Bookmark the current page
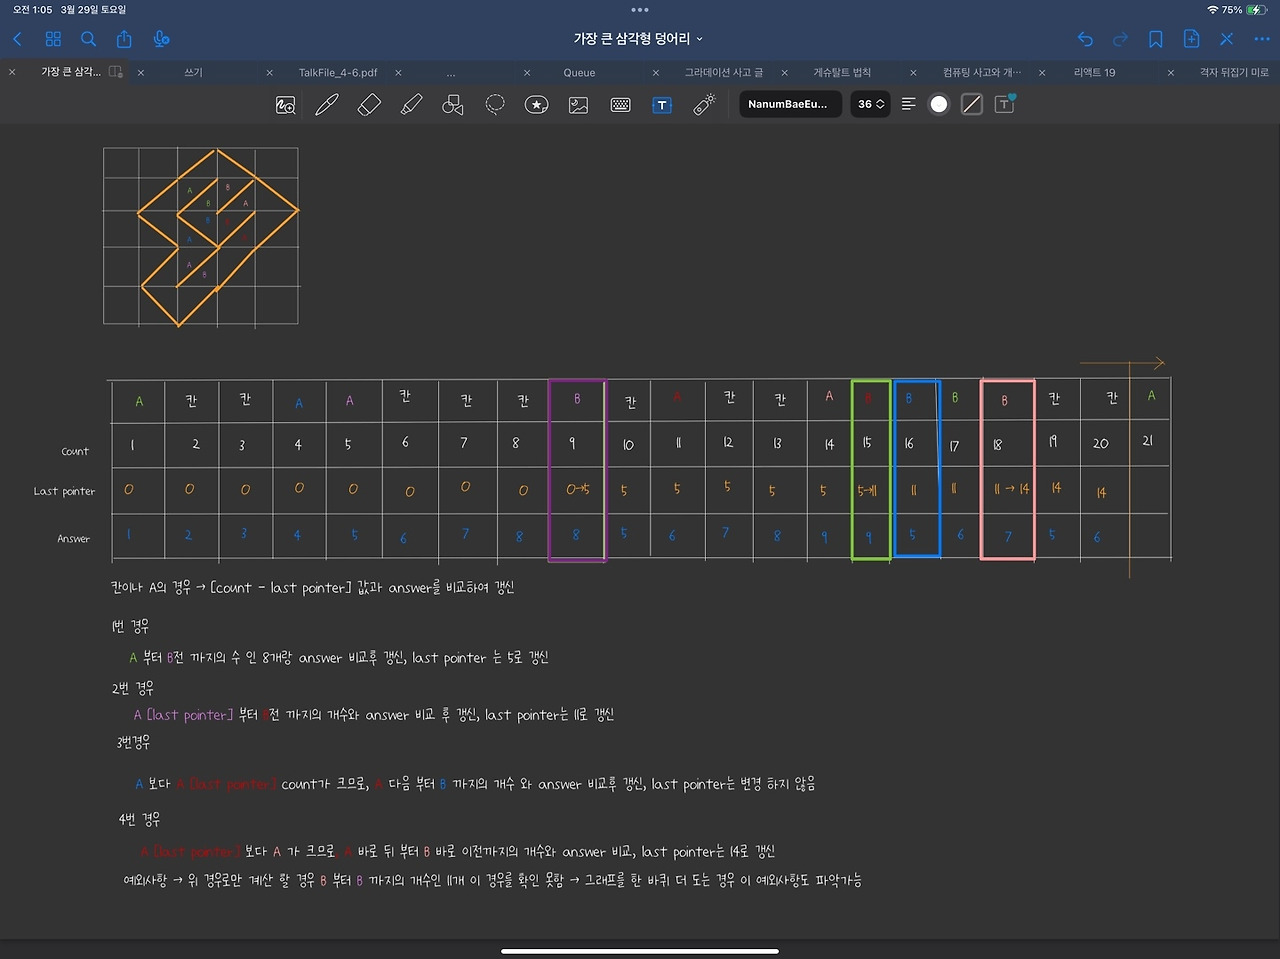1280x959 pixels. (x=1155, y=39)
